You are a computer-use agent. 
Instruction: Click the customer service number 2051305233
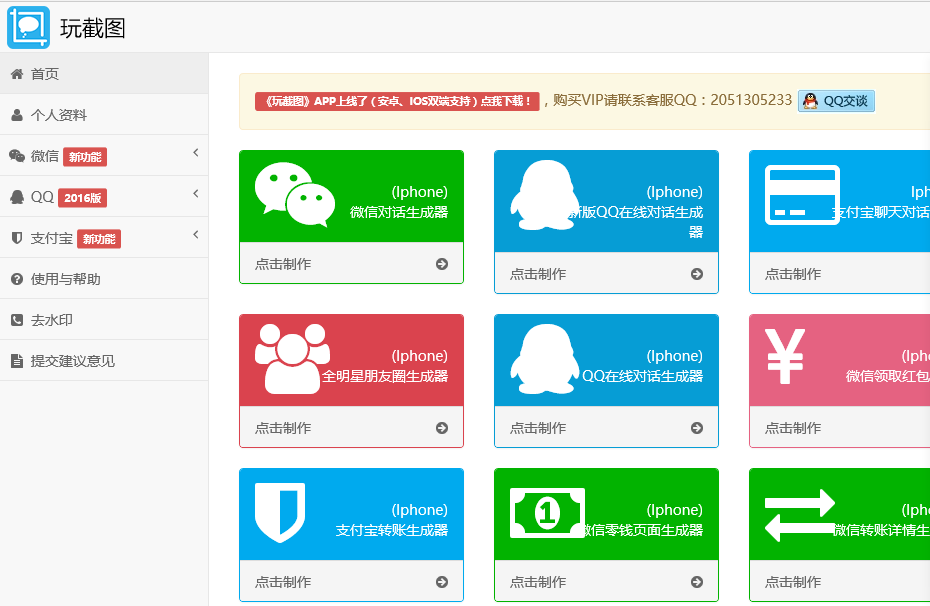tap(751, 100)
